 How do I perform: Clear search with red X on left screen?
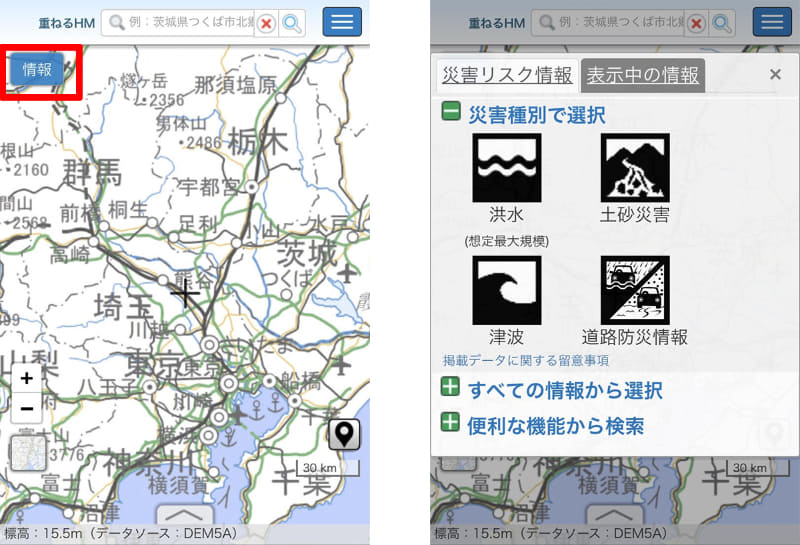point(266,23)
